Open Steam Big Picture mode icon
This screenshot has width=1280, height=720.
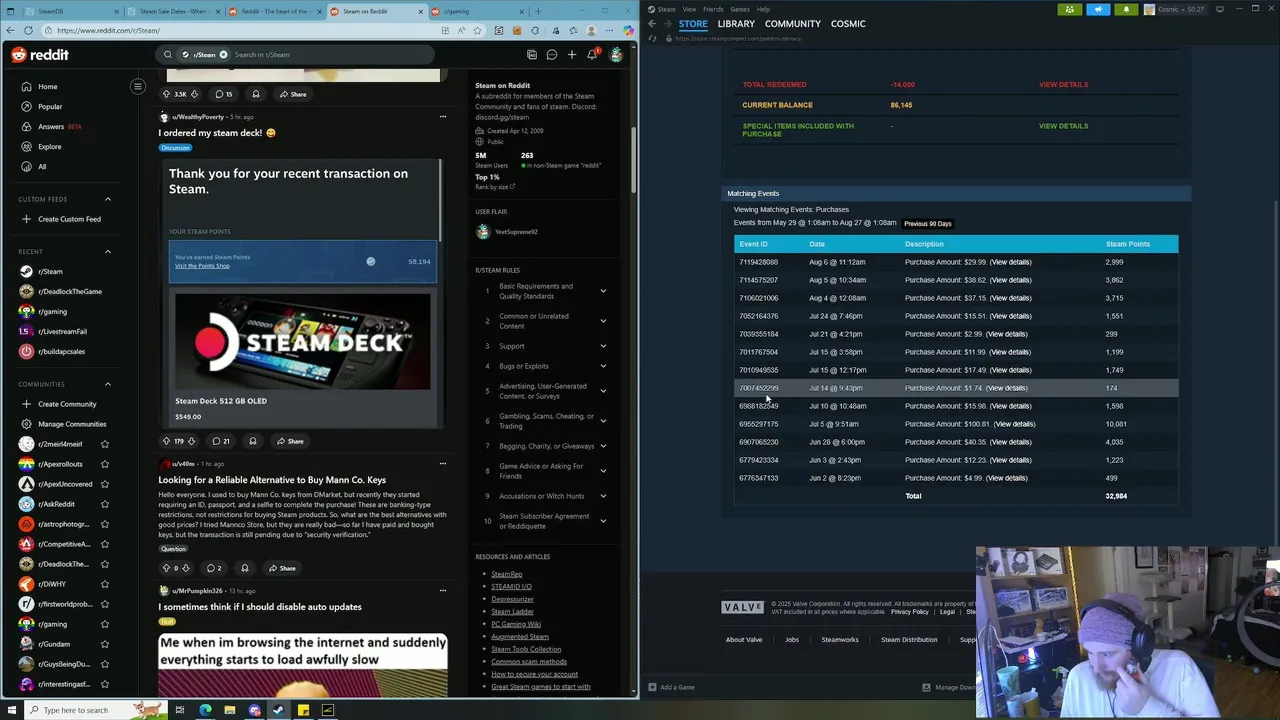pos(1220,9)
